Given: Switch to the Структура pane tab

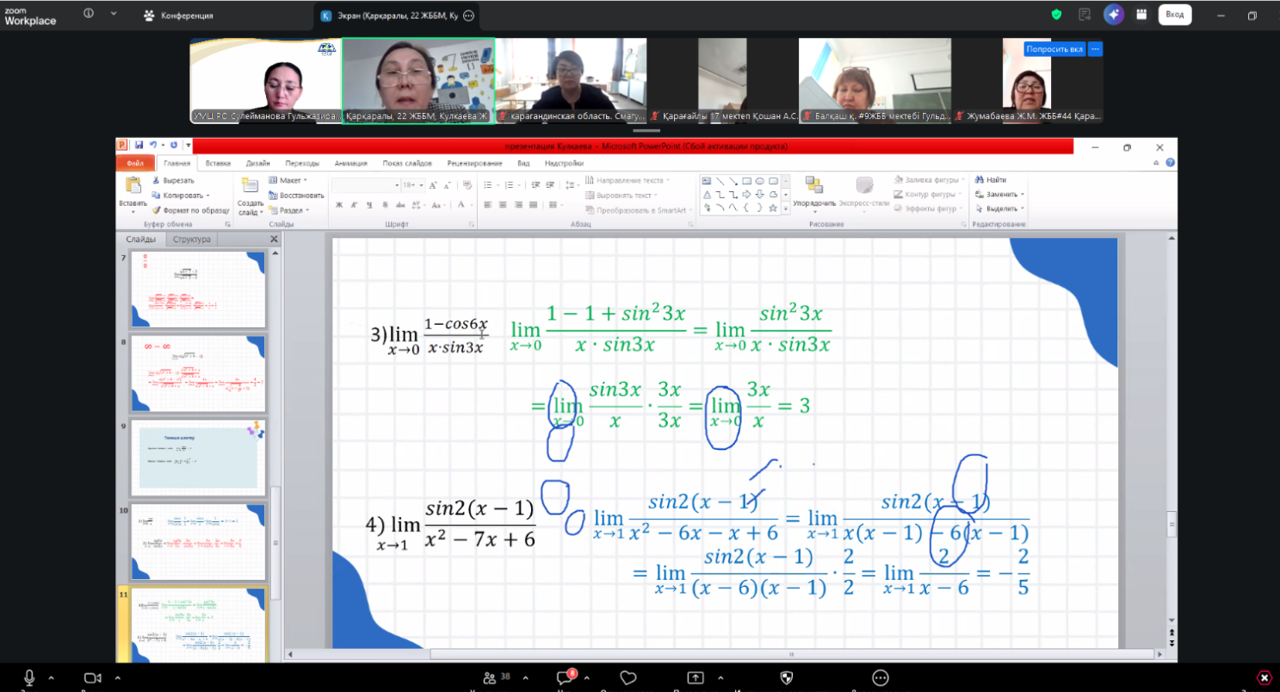Looking at the screenshot, I should point(191,240).
